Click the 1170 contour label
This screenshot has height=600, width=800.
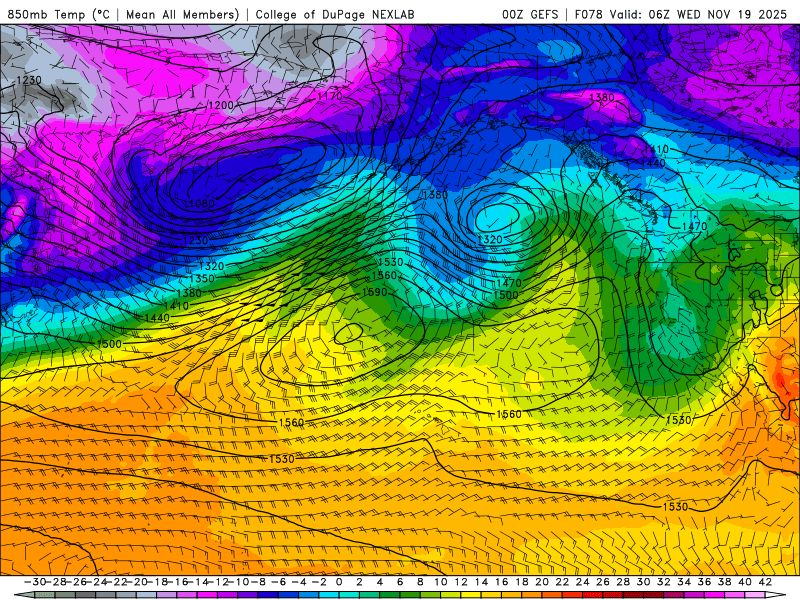330,96
